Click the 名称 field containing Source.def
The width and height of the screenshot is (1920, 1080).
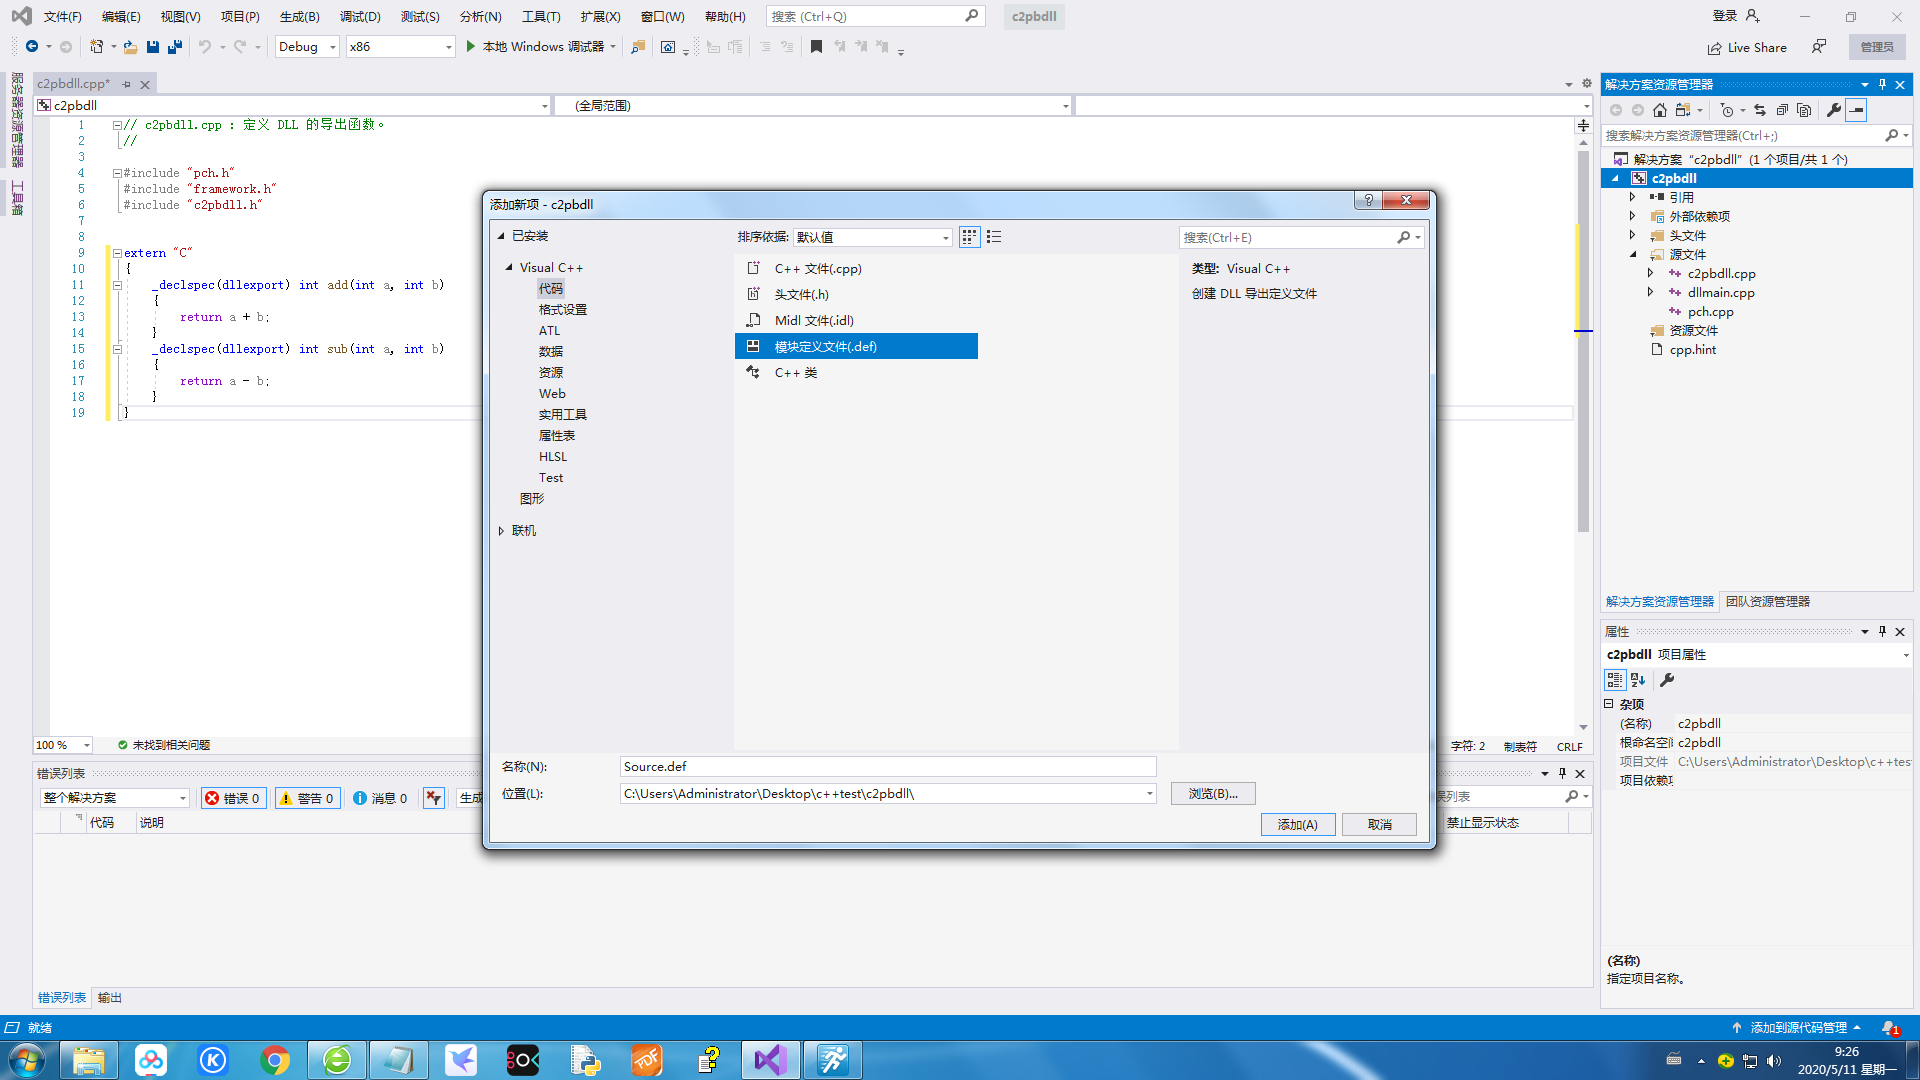point(886,766)
